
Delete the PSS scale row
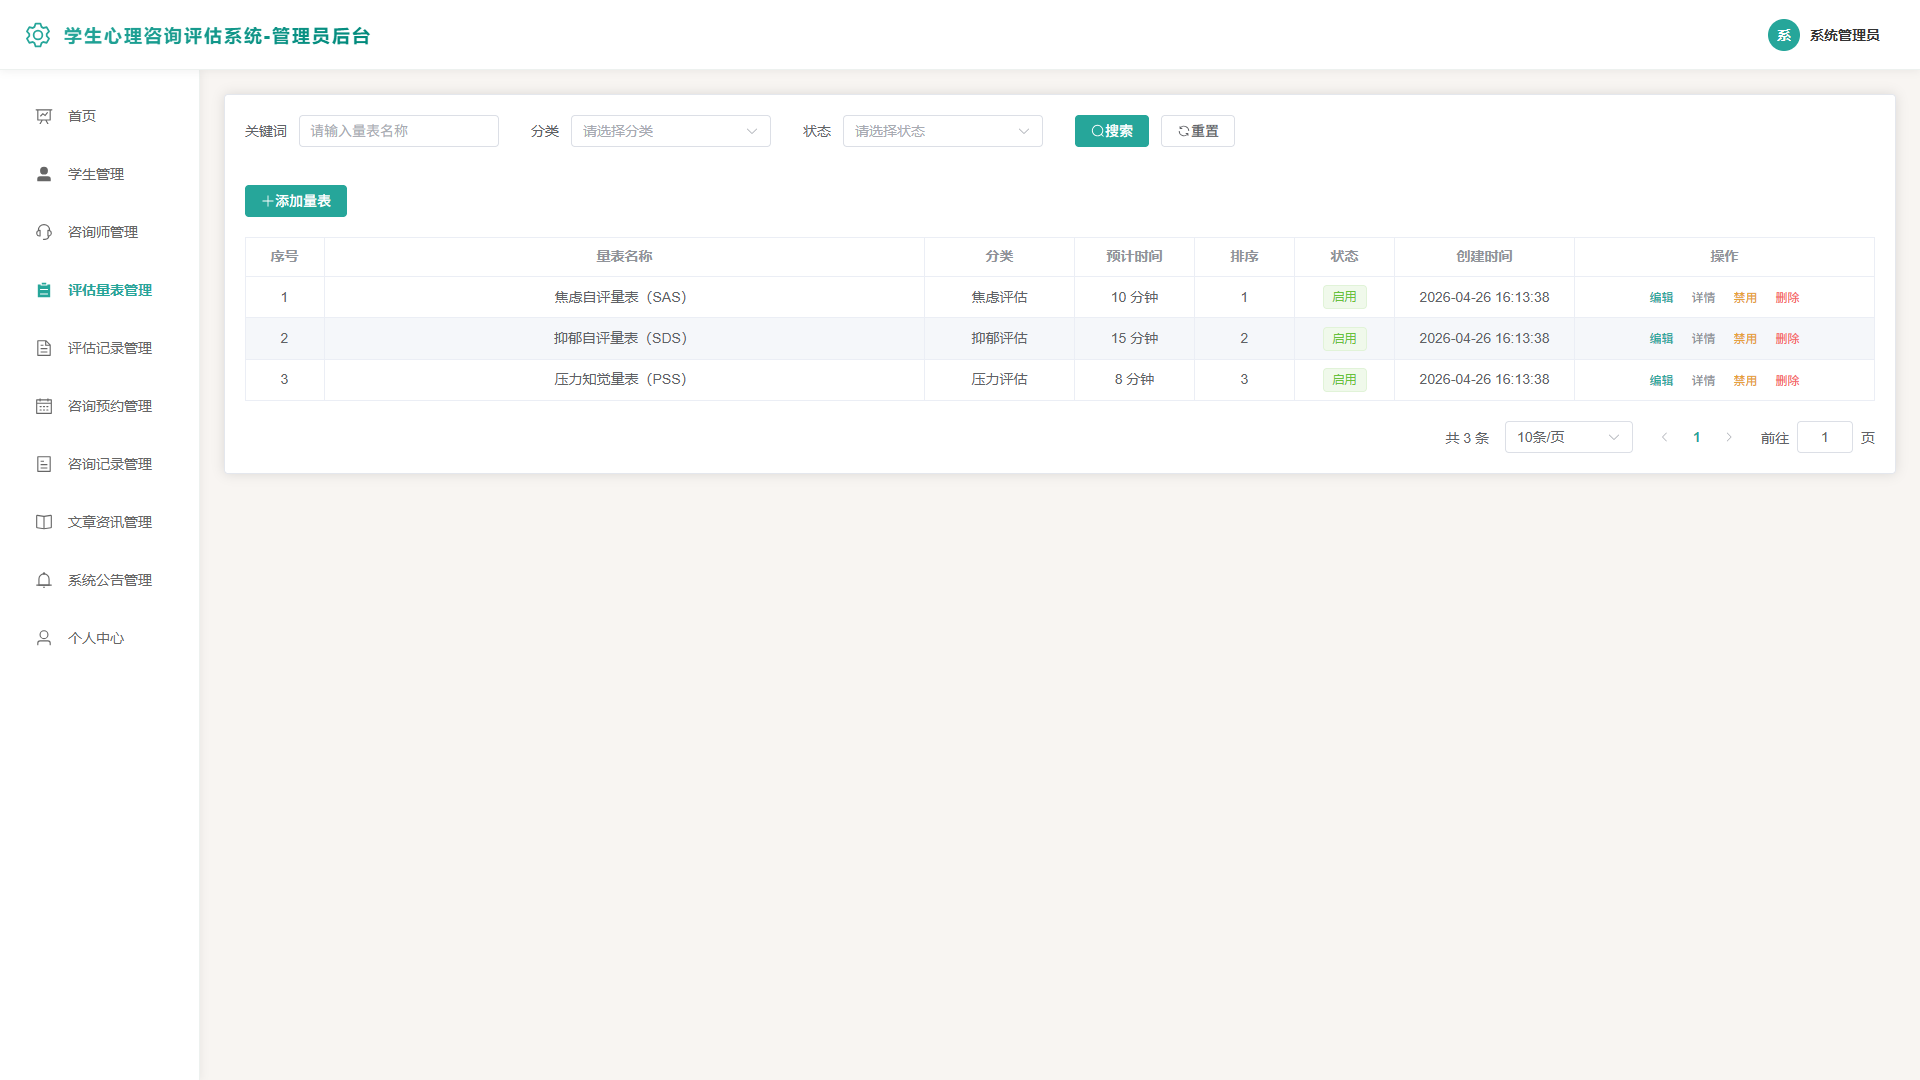tap(1787, 381)
